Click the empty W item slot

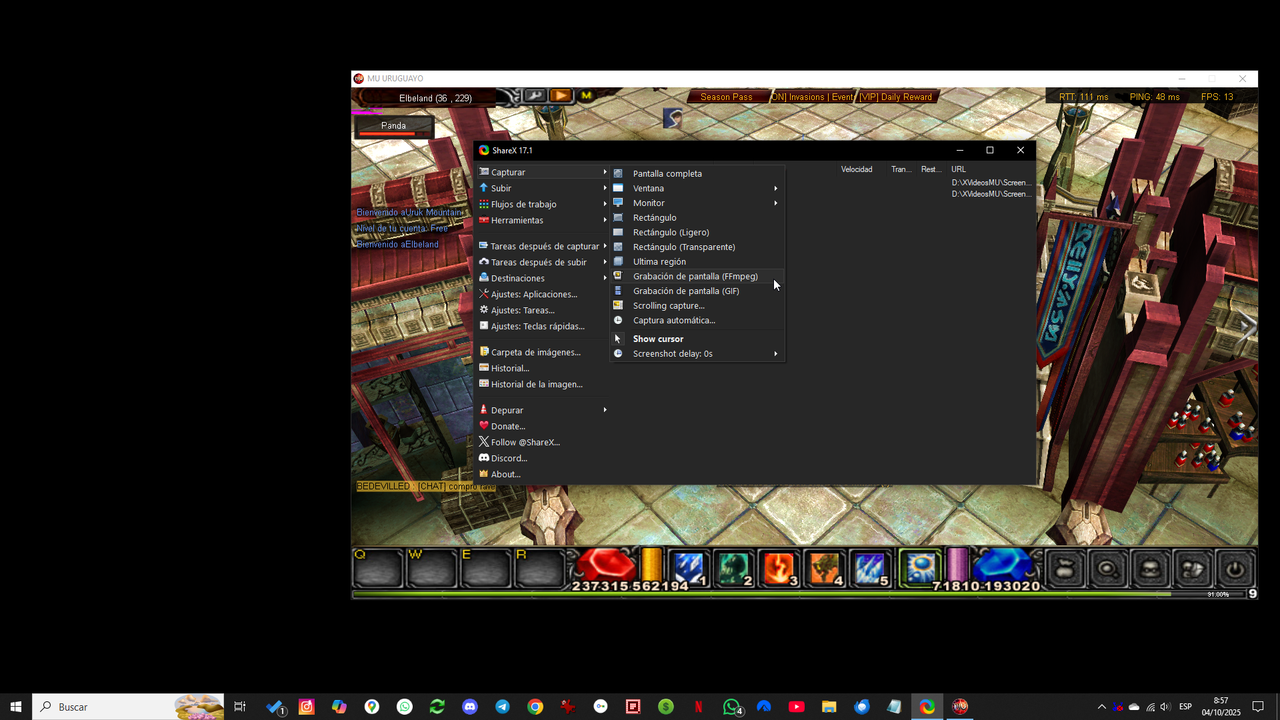[432, 569]
